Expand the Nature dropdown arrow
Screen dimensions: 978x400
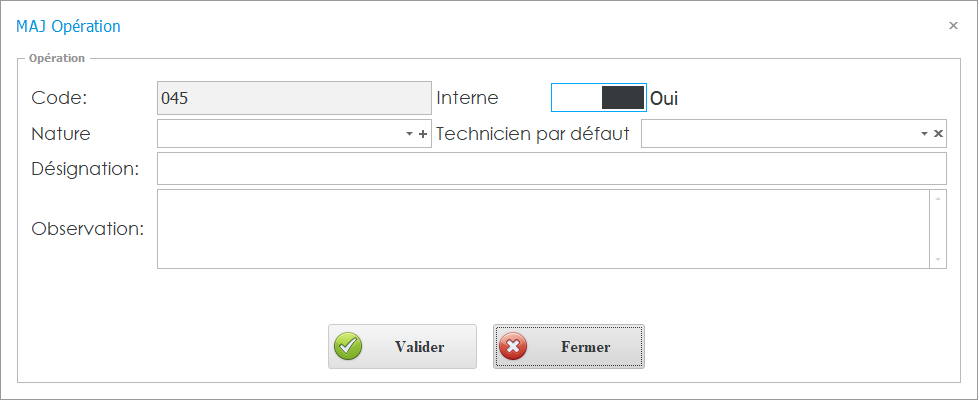pyautogui.click(x=409, y=134)
